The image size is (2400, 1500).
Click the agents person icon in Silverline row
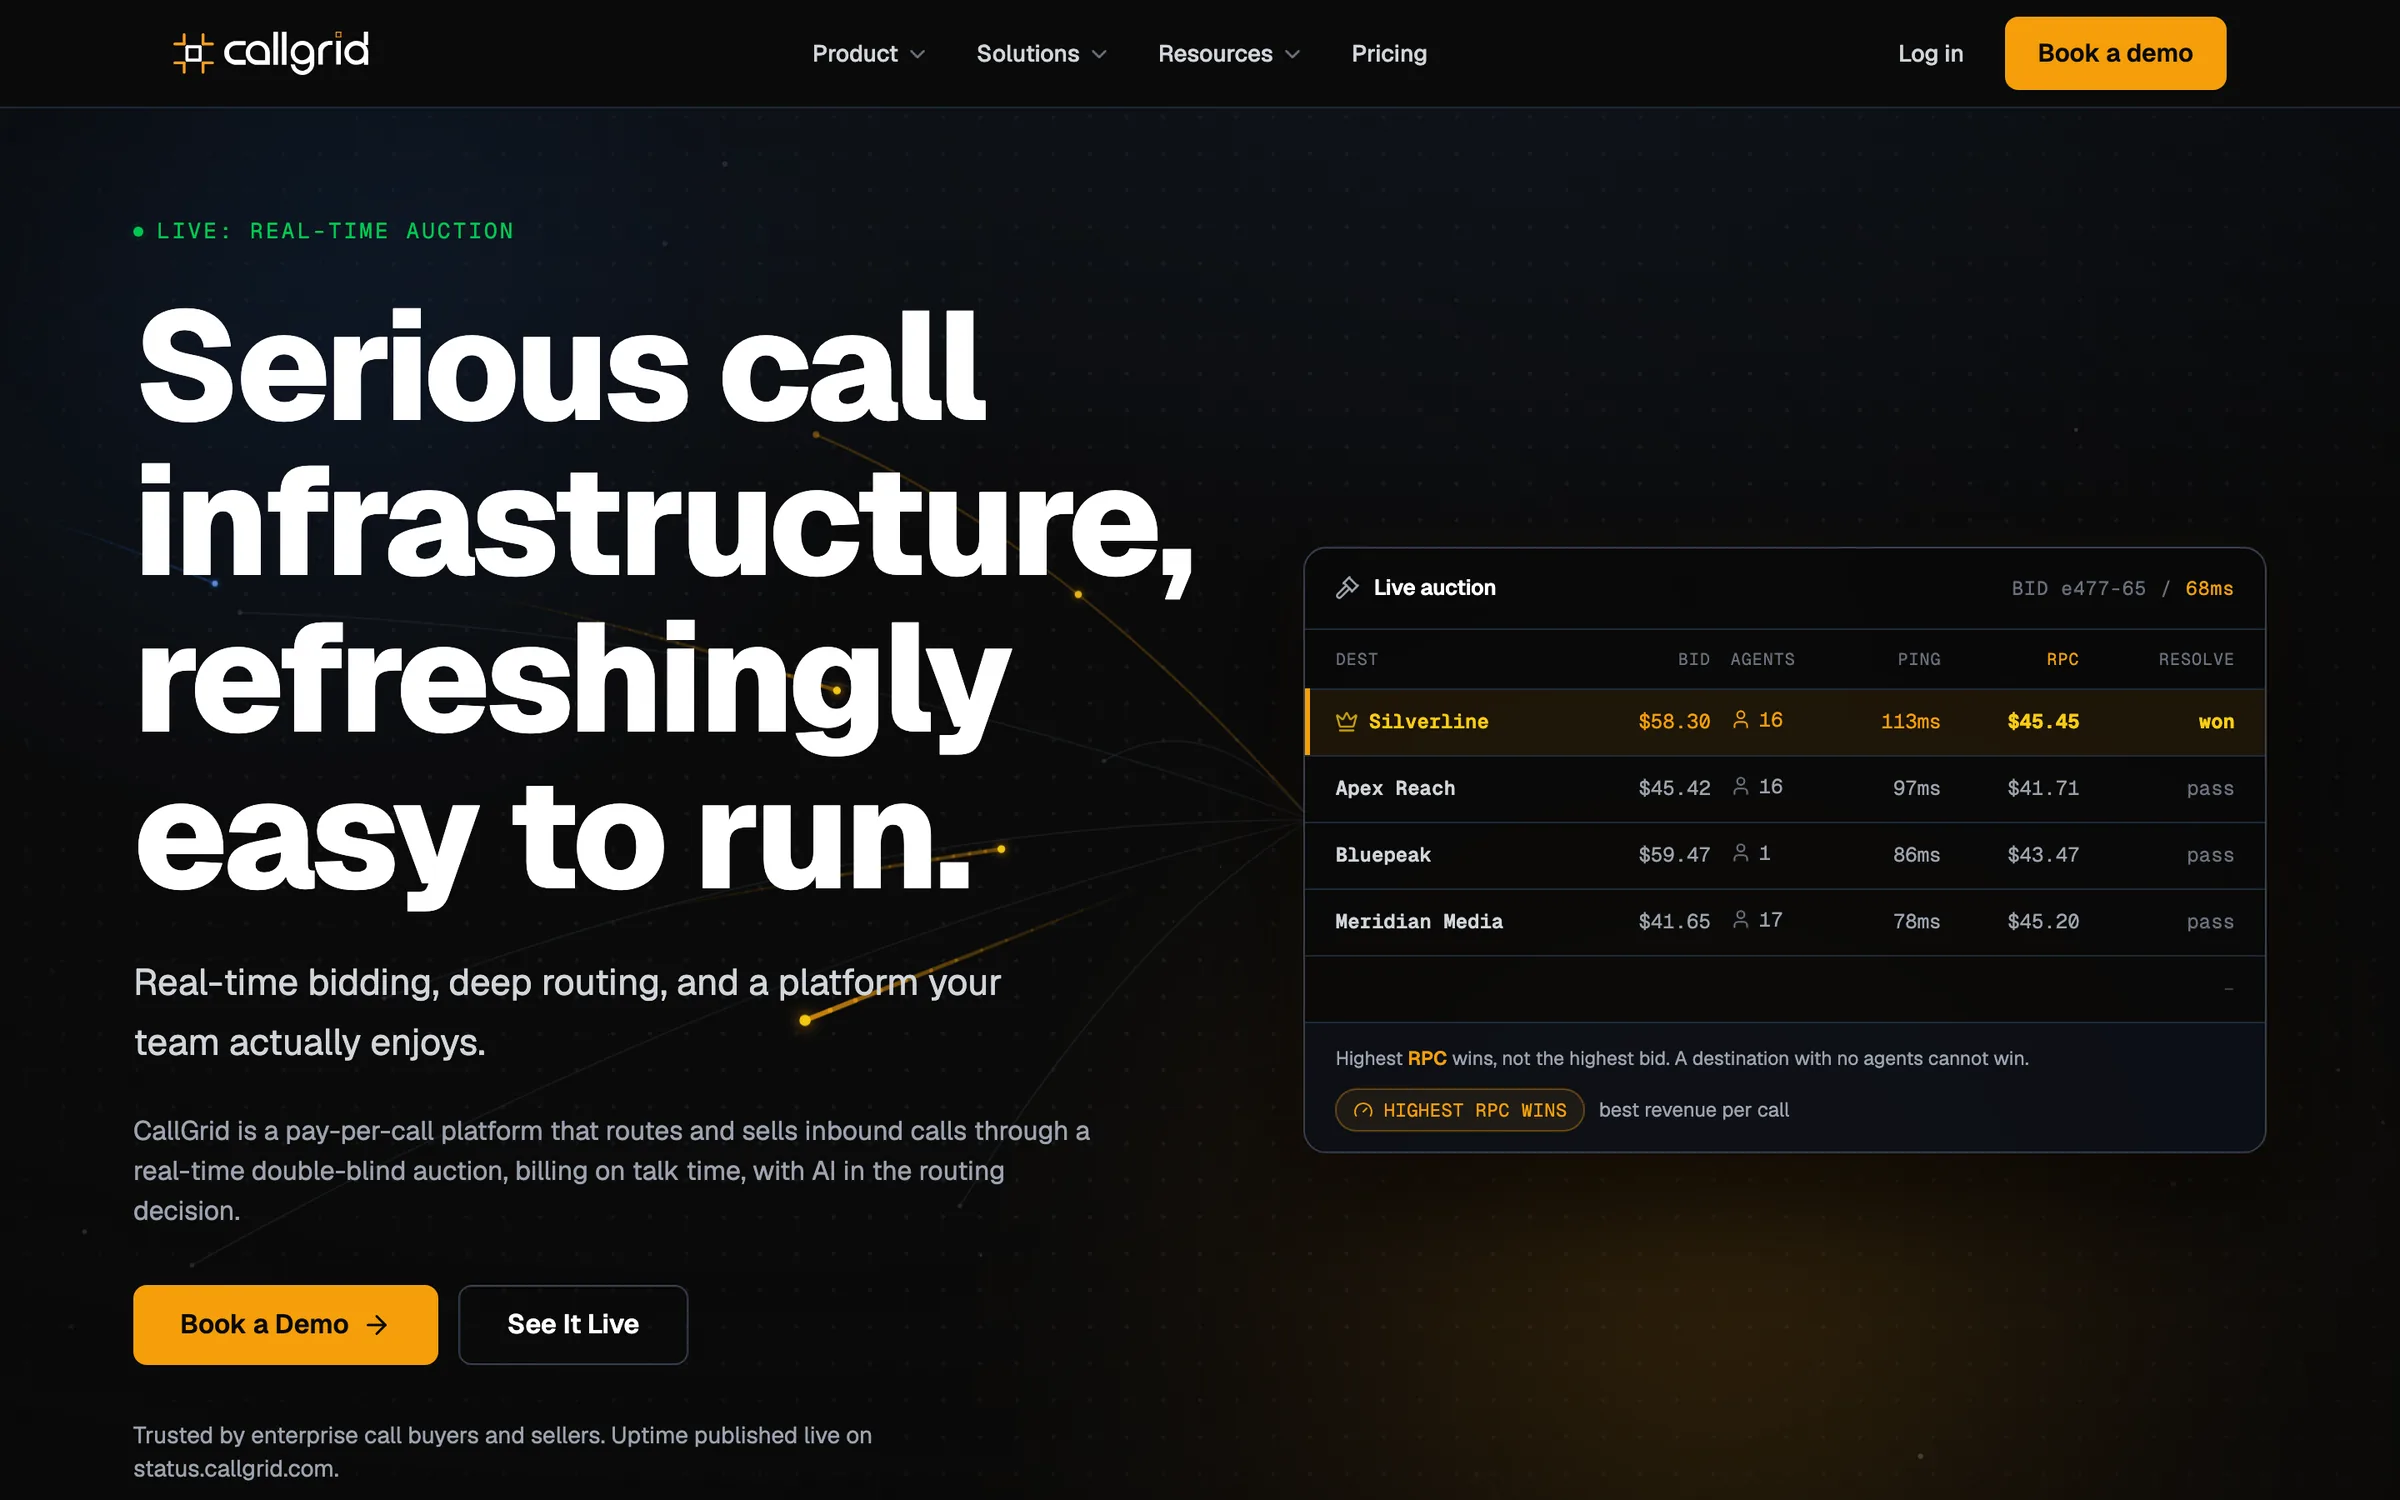[1741, 720]
